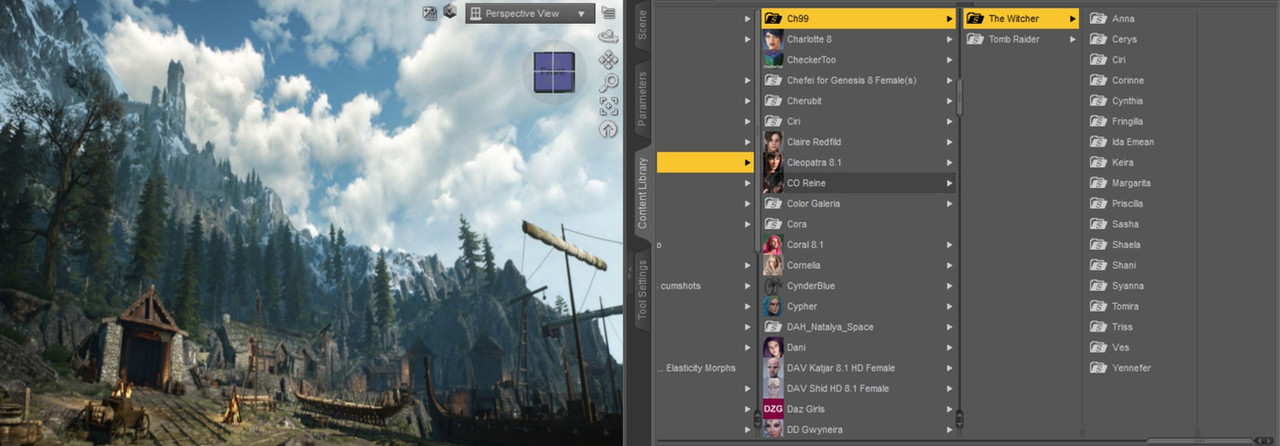This screenshot has height=446, width=1280.
Task: Click the Dani portrait thumbnail
Action: [x=772, y=347]
